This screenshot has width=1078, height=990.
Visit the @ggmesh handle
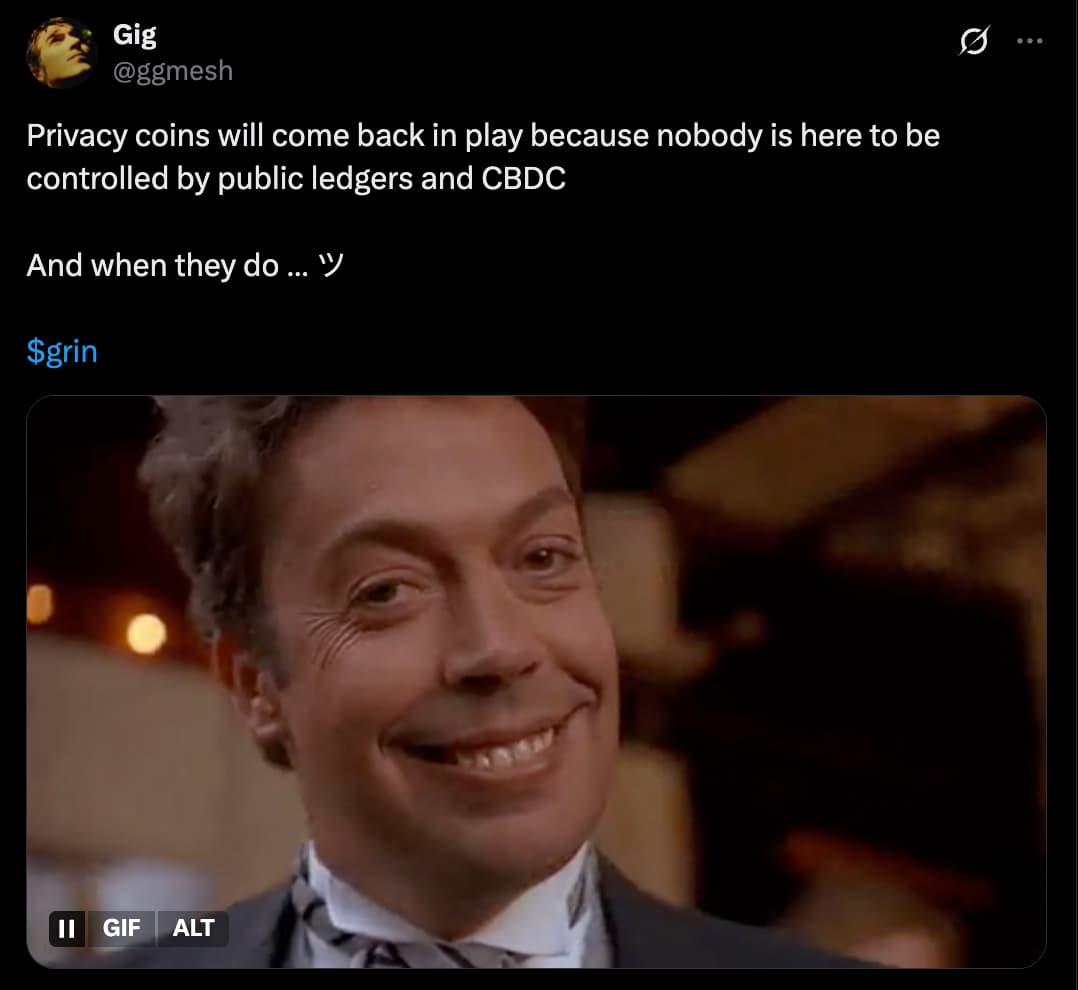(173, 71)
